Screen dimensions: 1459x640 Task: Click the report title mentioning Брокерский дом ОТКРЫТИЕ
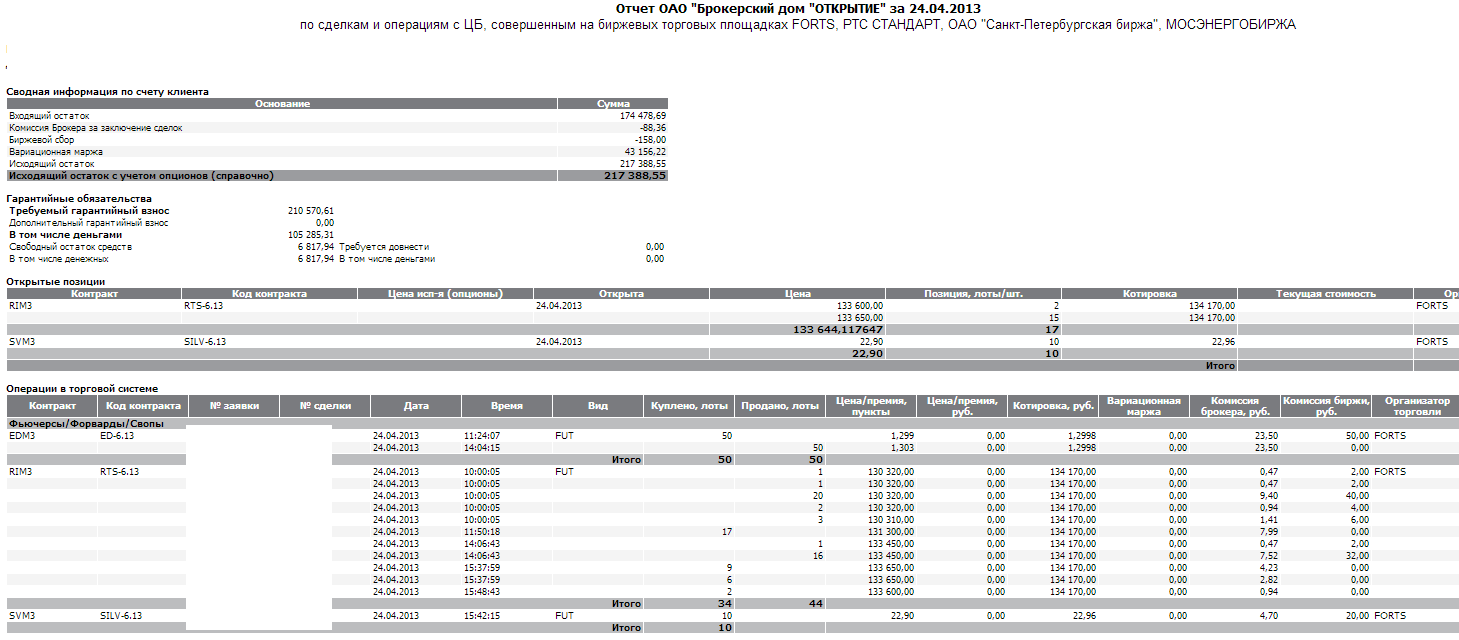click(x=797, y=9)
